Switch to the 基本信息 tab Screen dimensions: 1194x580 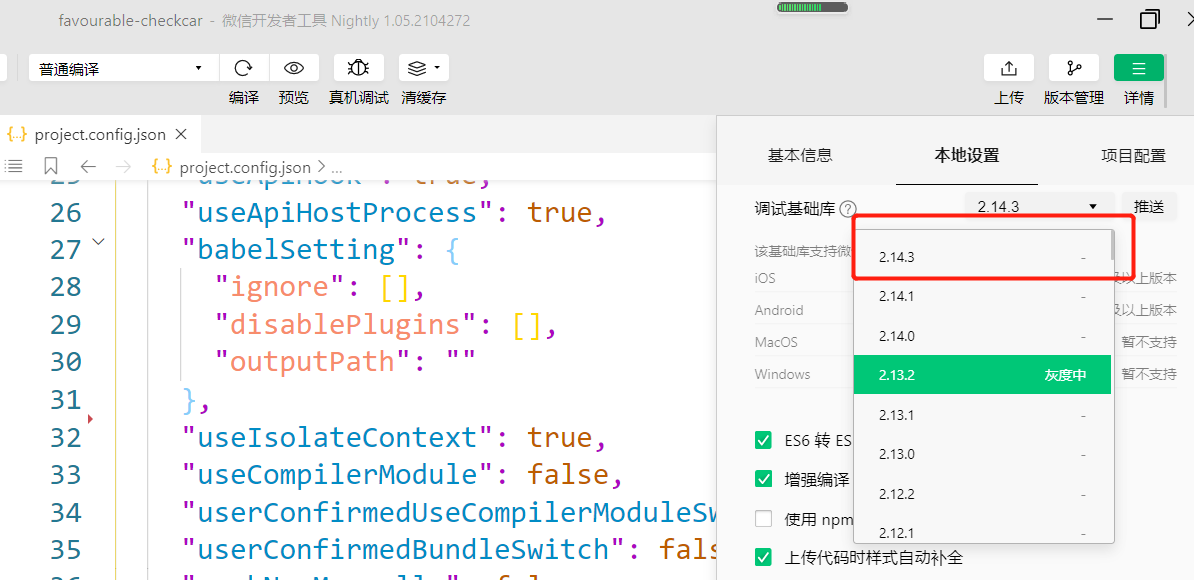click(x=800, y=155)
